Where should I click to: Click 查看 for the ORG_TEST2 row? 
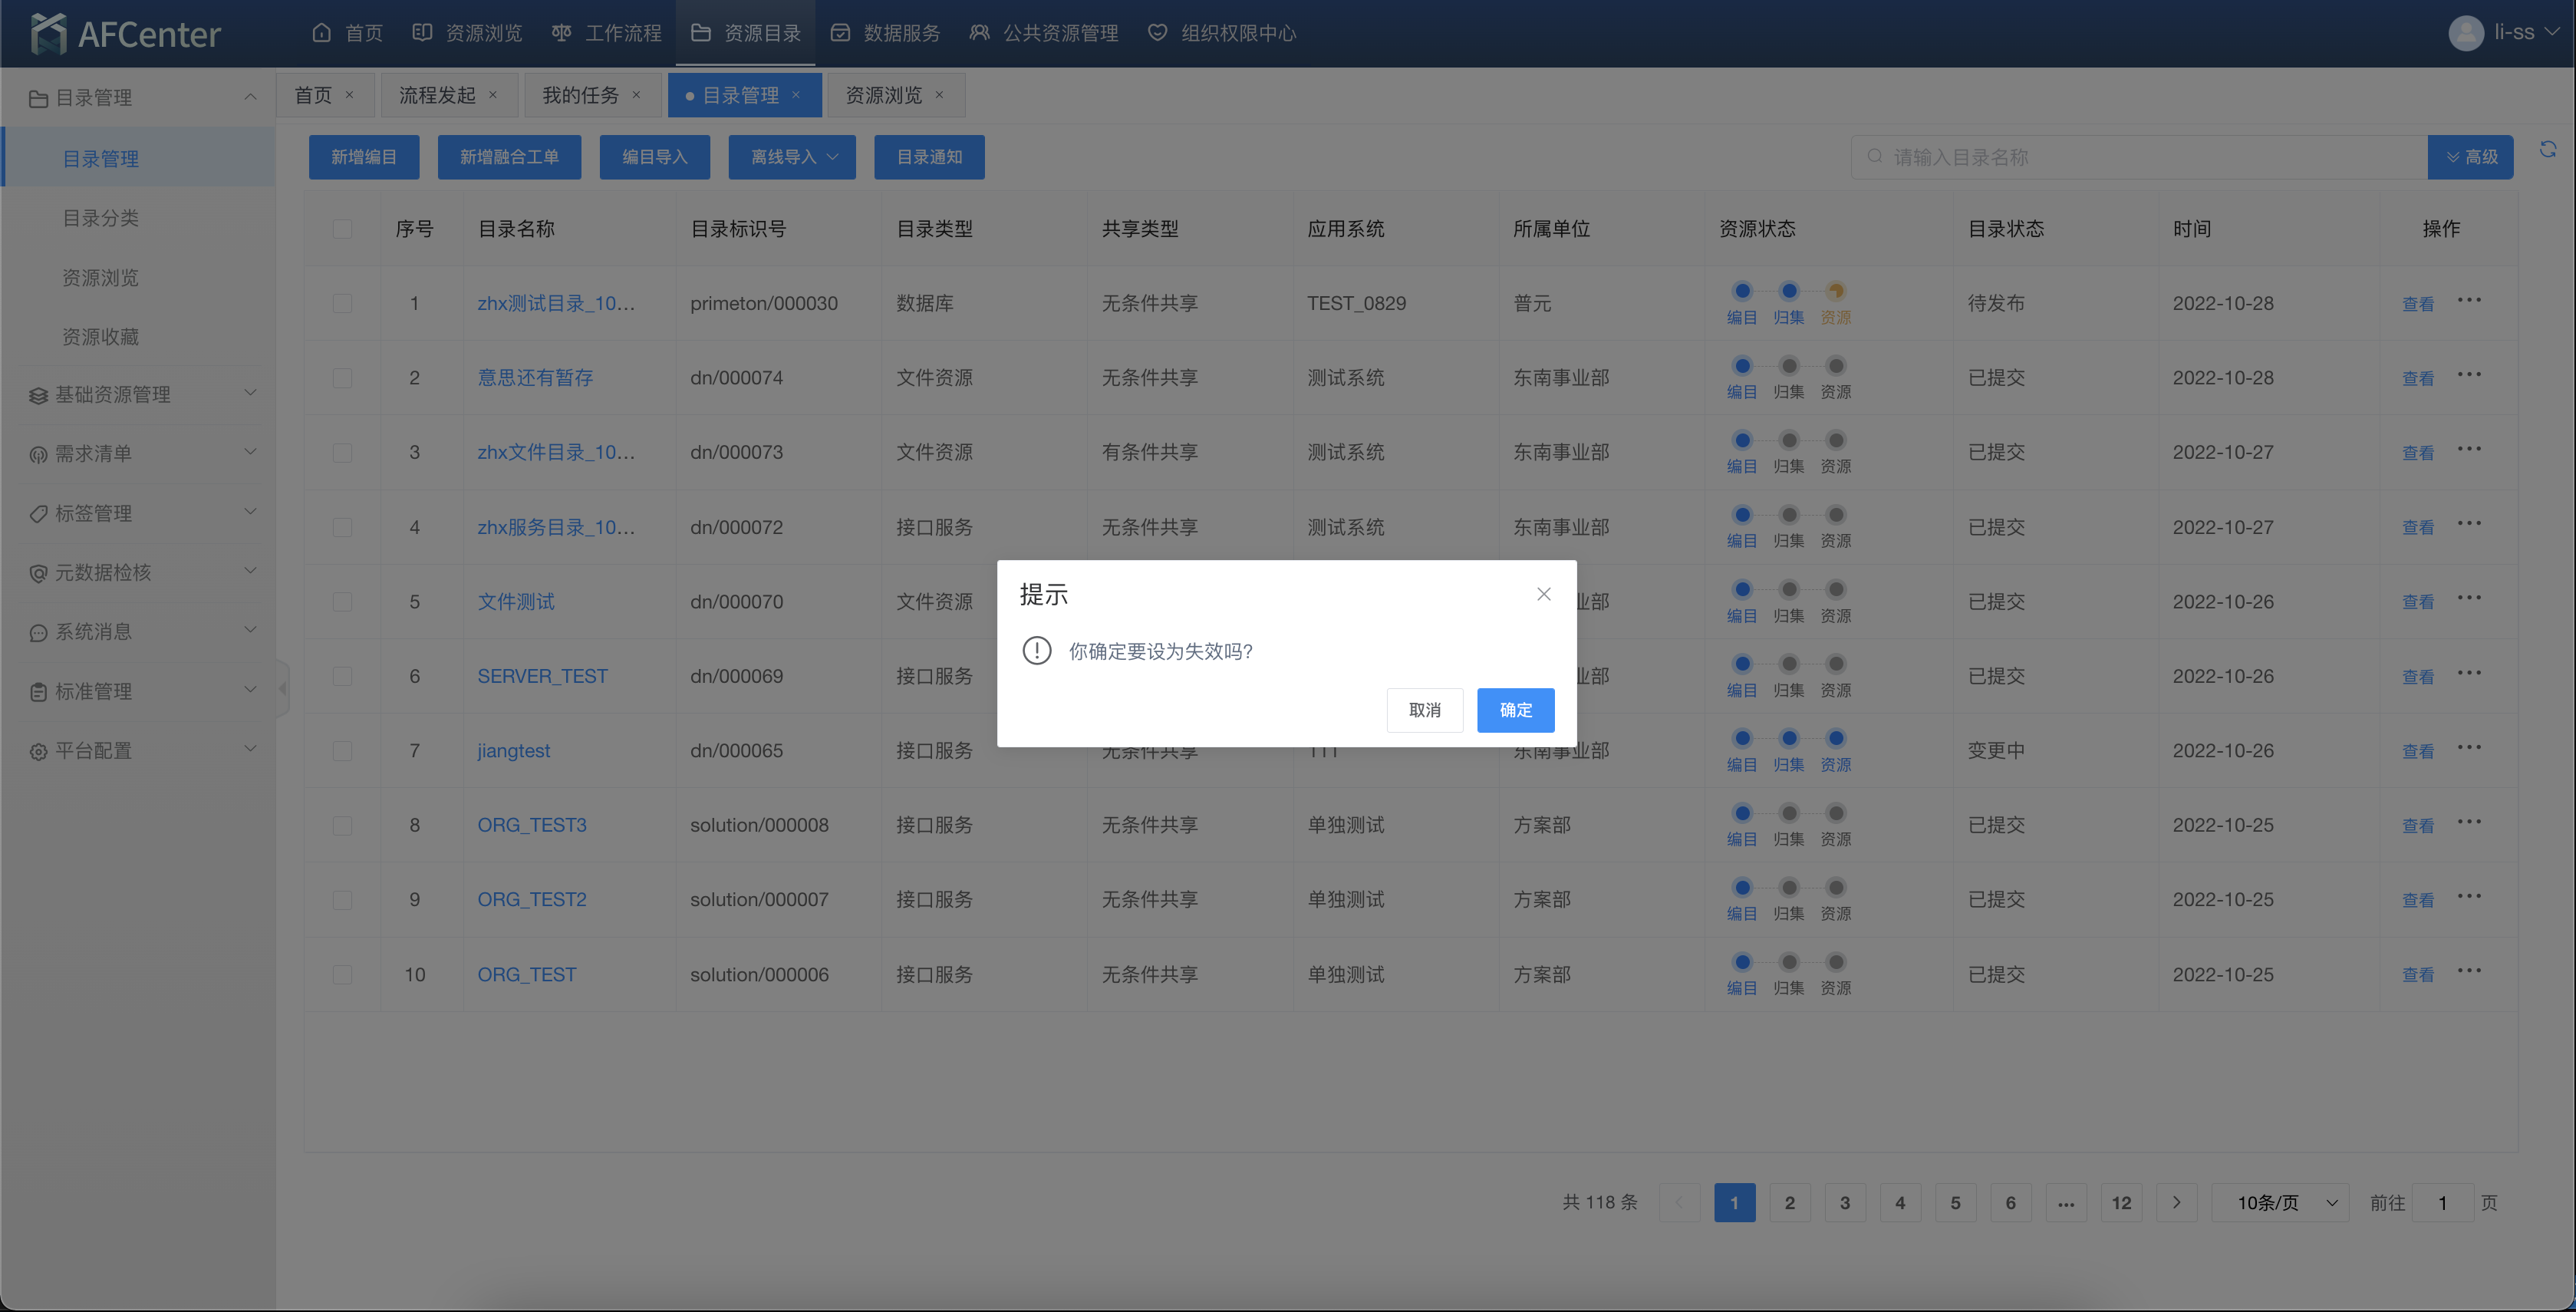pyautogui.click(x=2418, y=900)
